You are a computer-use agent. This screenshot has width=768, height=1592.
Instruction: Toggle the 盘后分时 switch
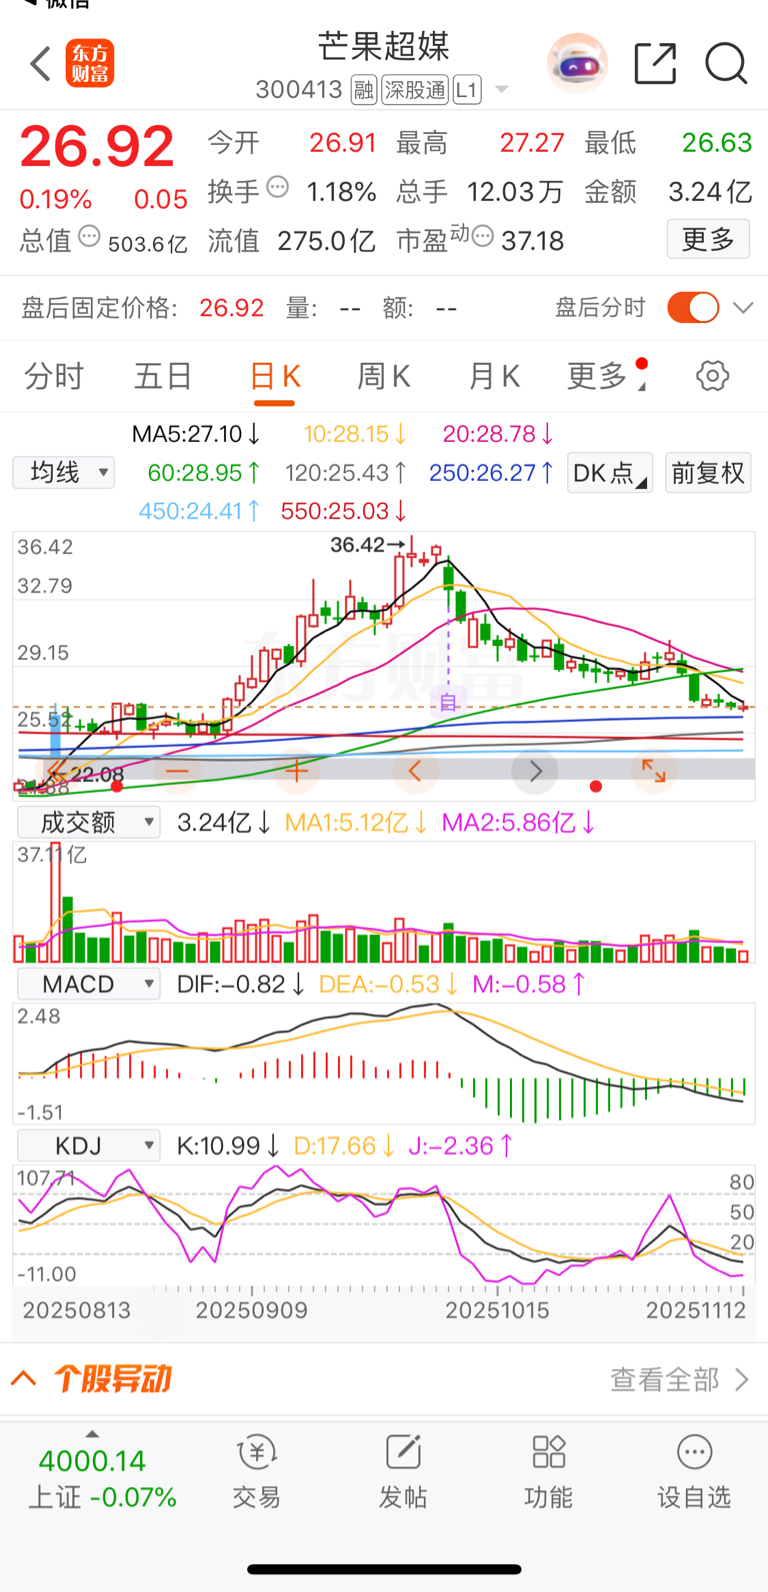click(x=693, y=307)
